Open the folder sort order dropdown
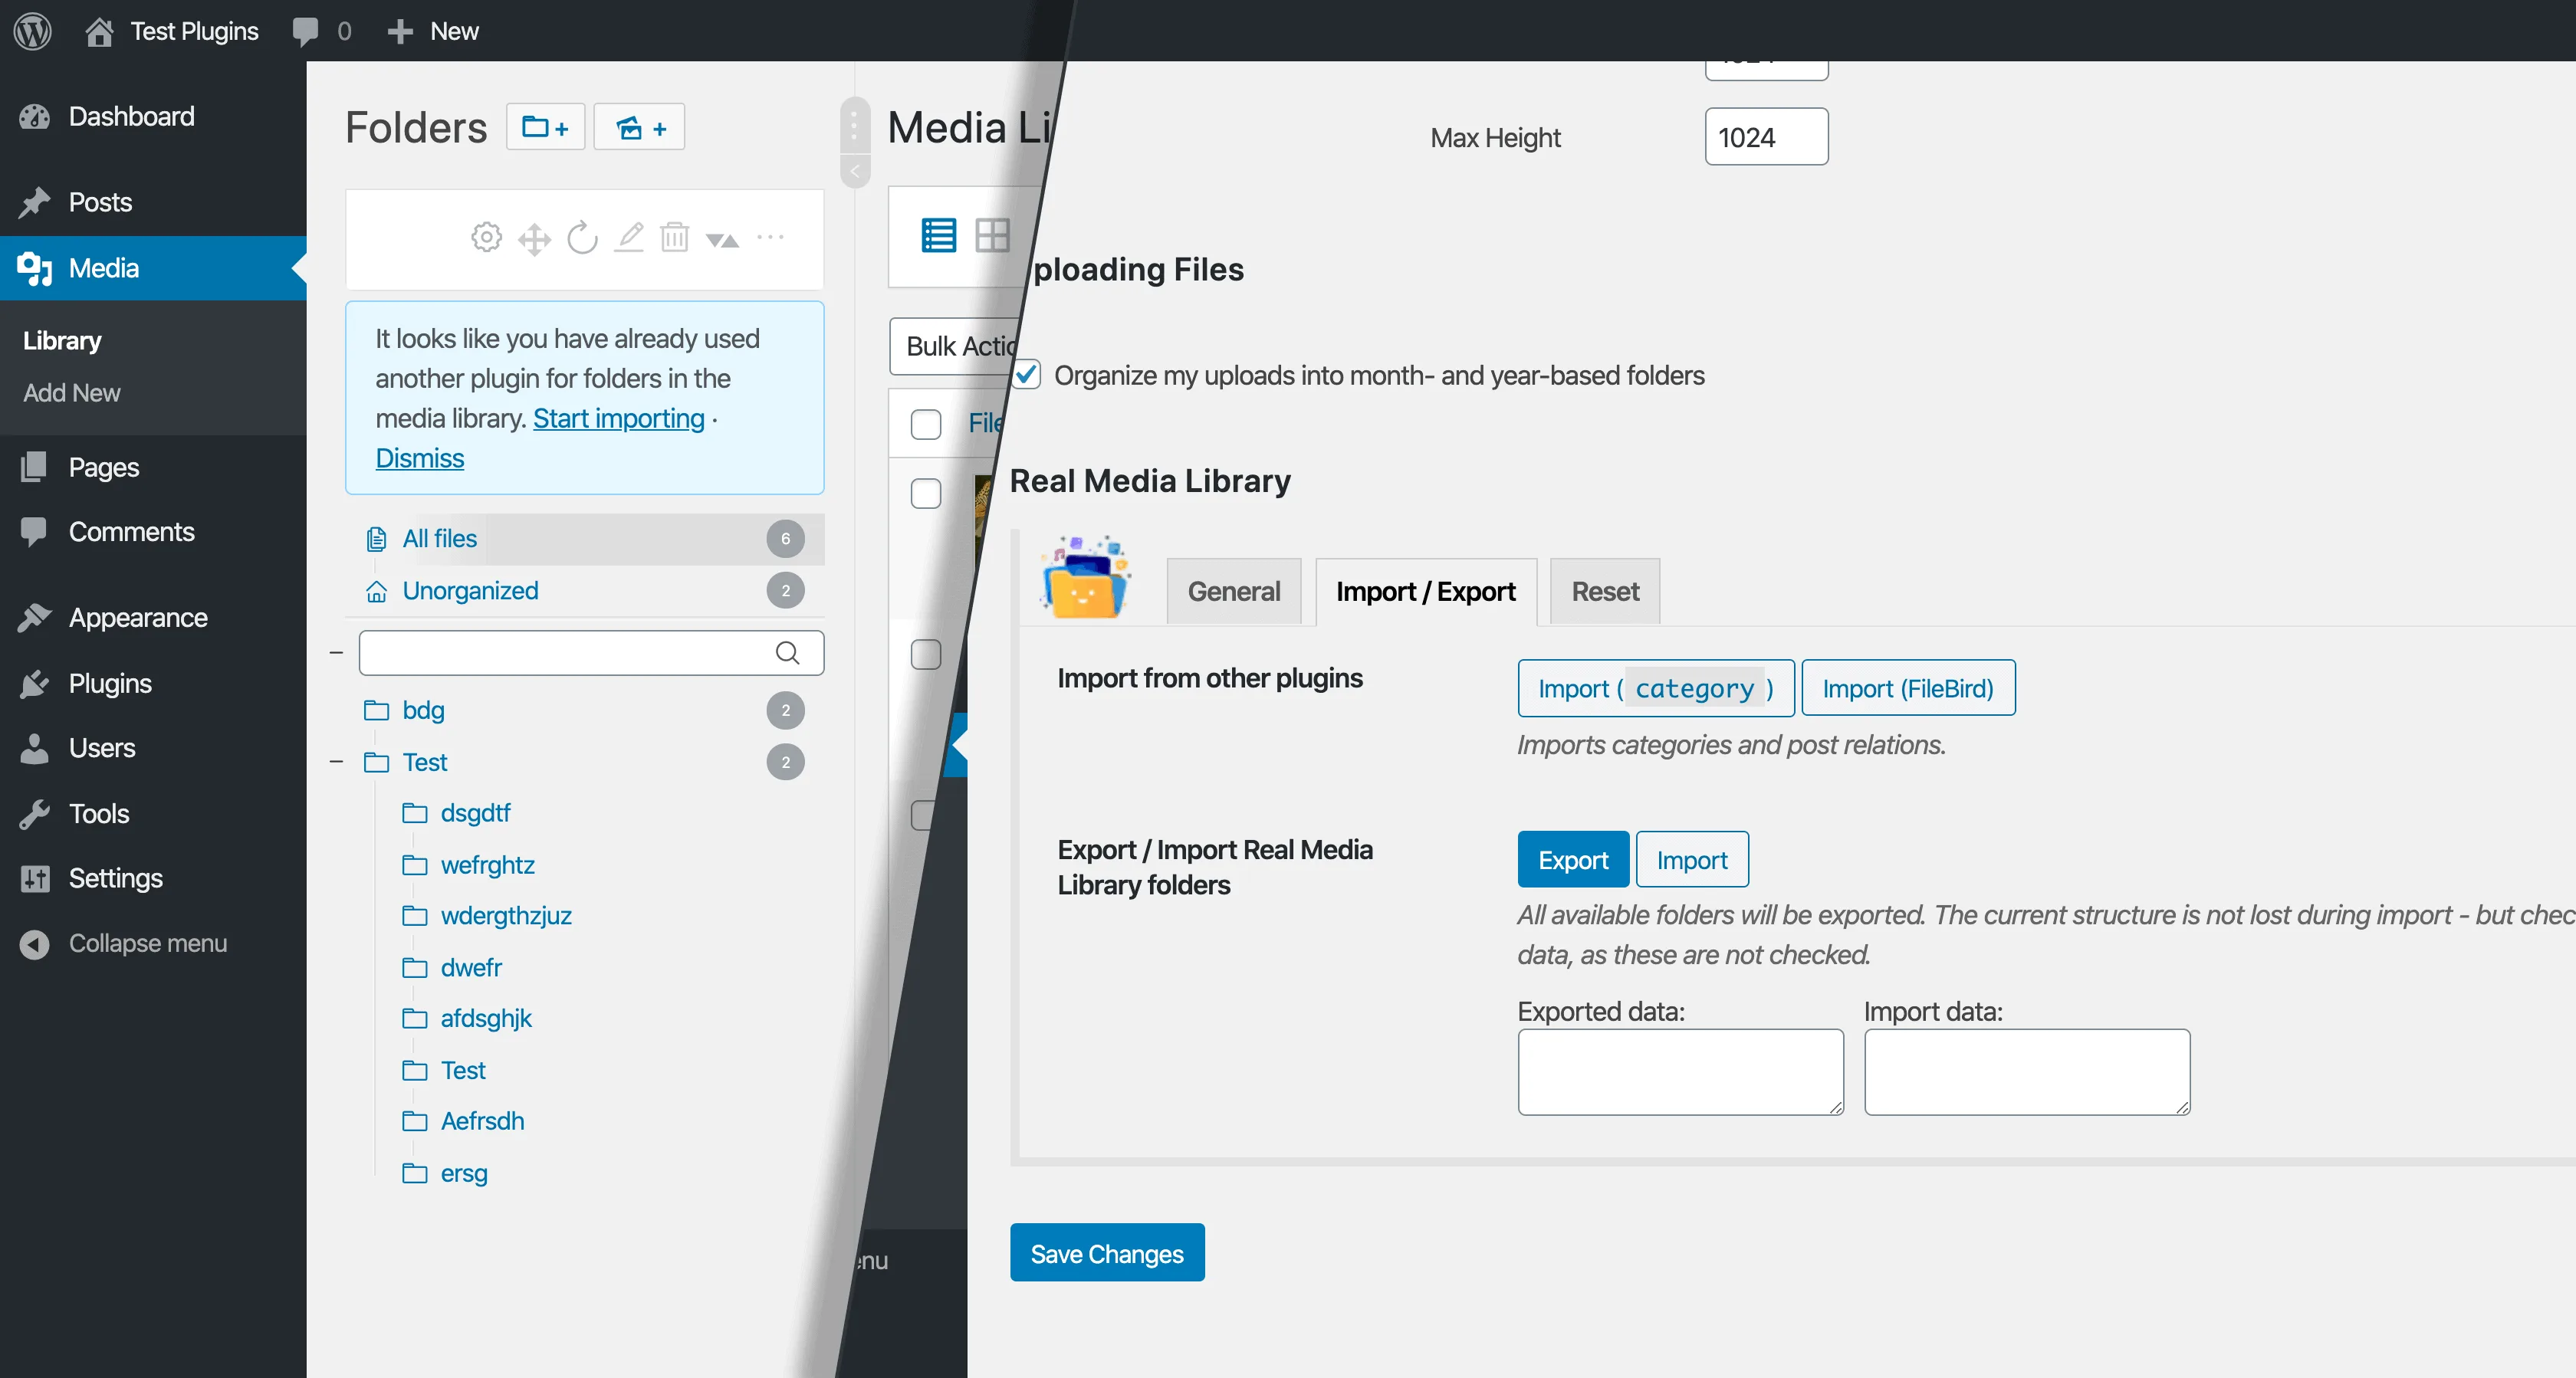The height and width of the screenshot is (1378, 2576). pos(722,239)
